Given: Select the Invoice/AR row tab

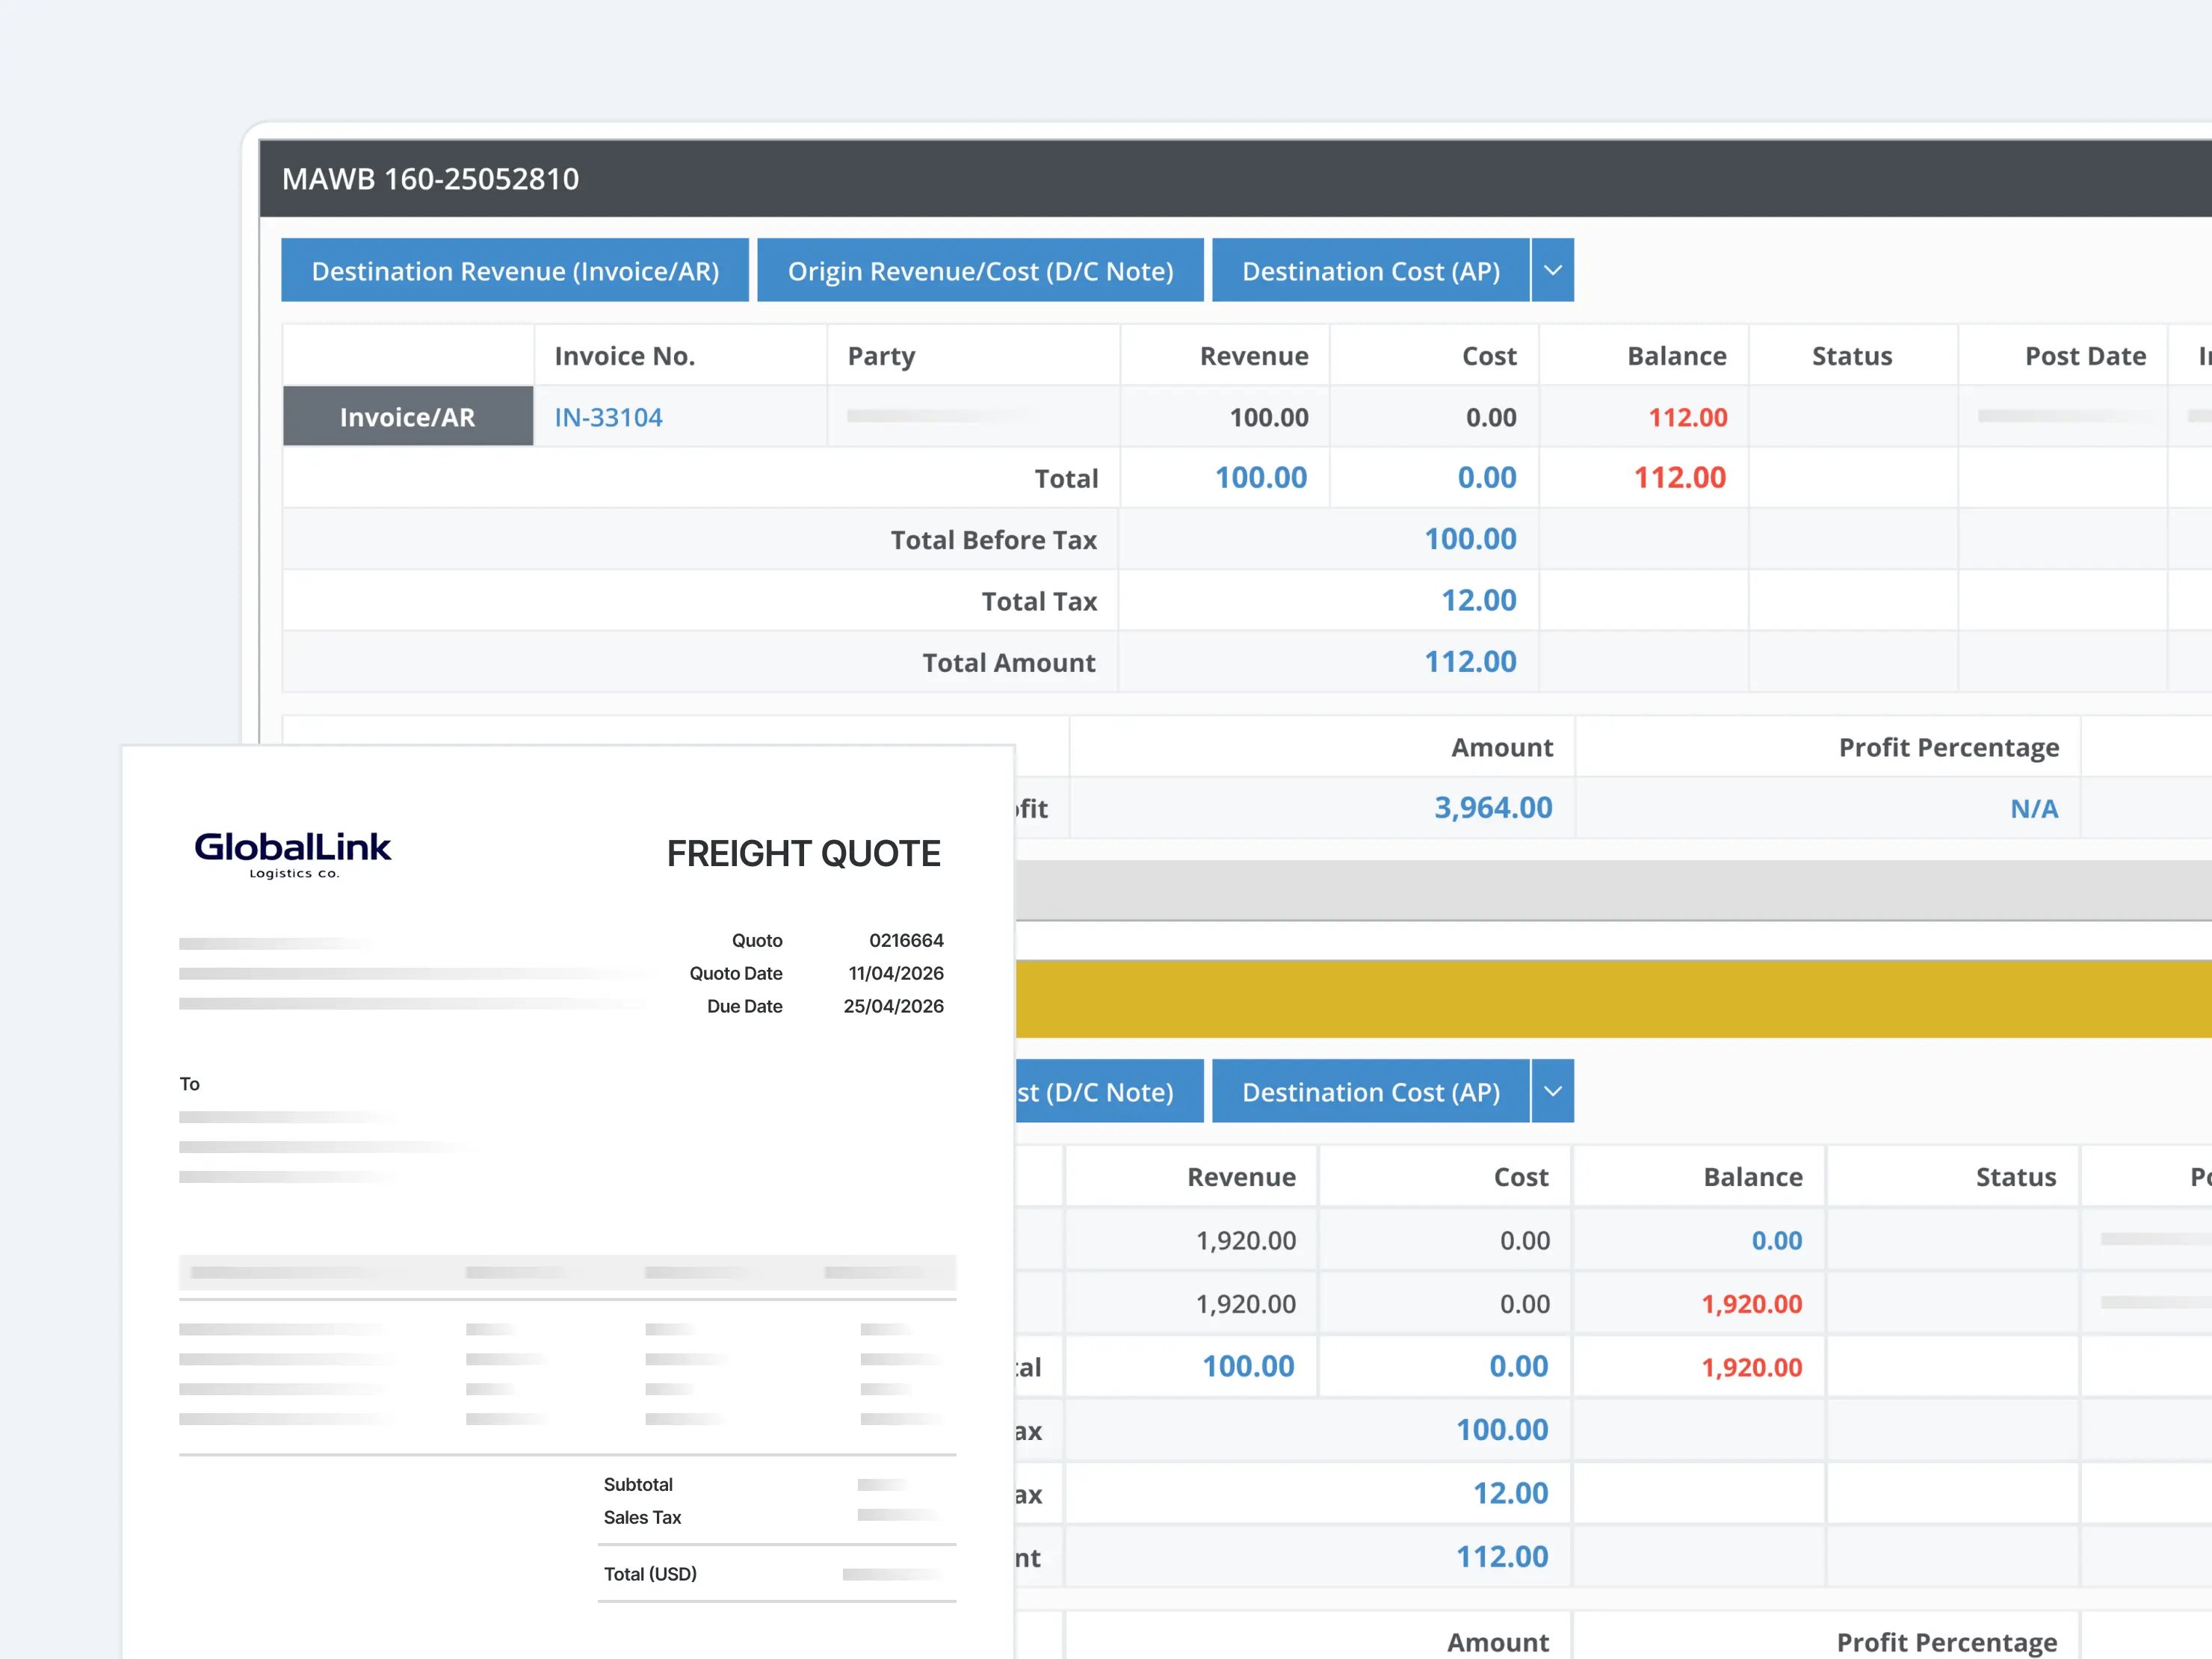Looking at the screenshot, I should [x=407, y=417].
